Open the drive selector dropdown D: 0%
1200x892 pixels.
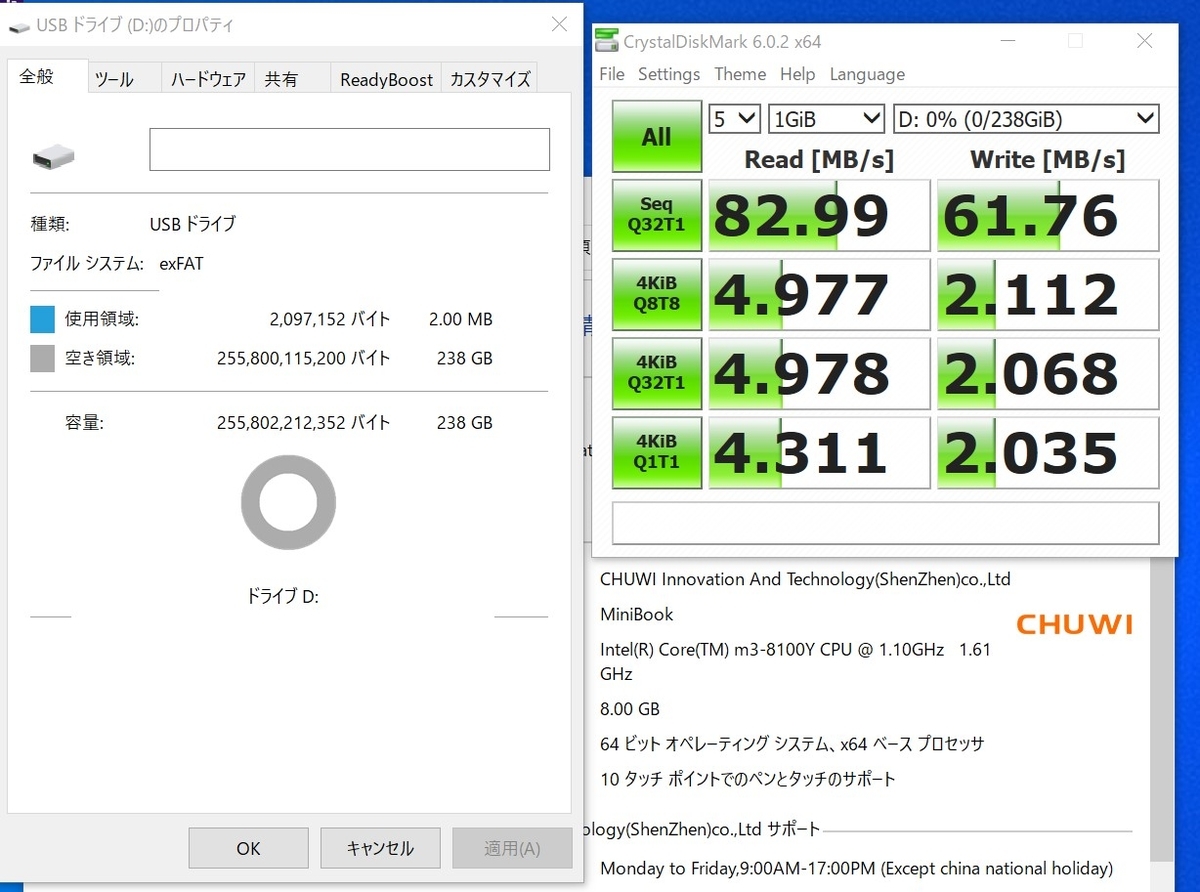pos(1026,119)
